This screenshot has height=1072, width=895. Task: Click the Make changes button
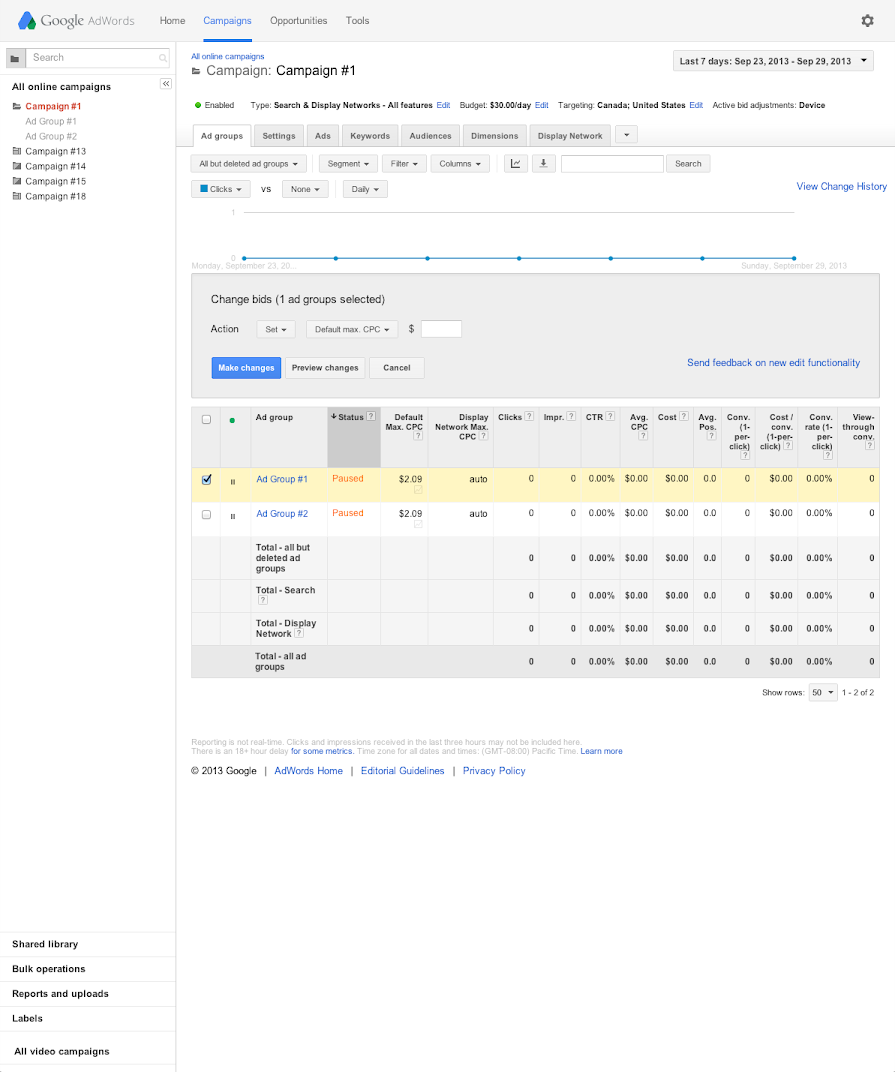(x=246, y=367)
